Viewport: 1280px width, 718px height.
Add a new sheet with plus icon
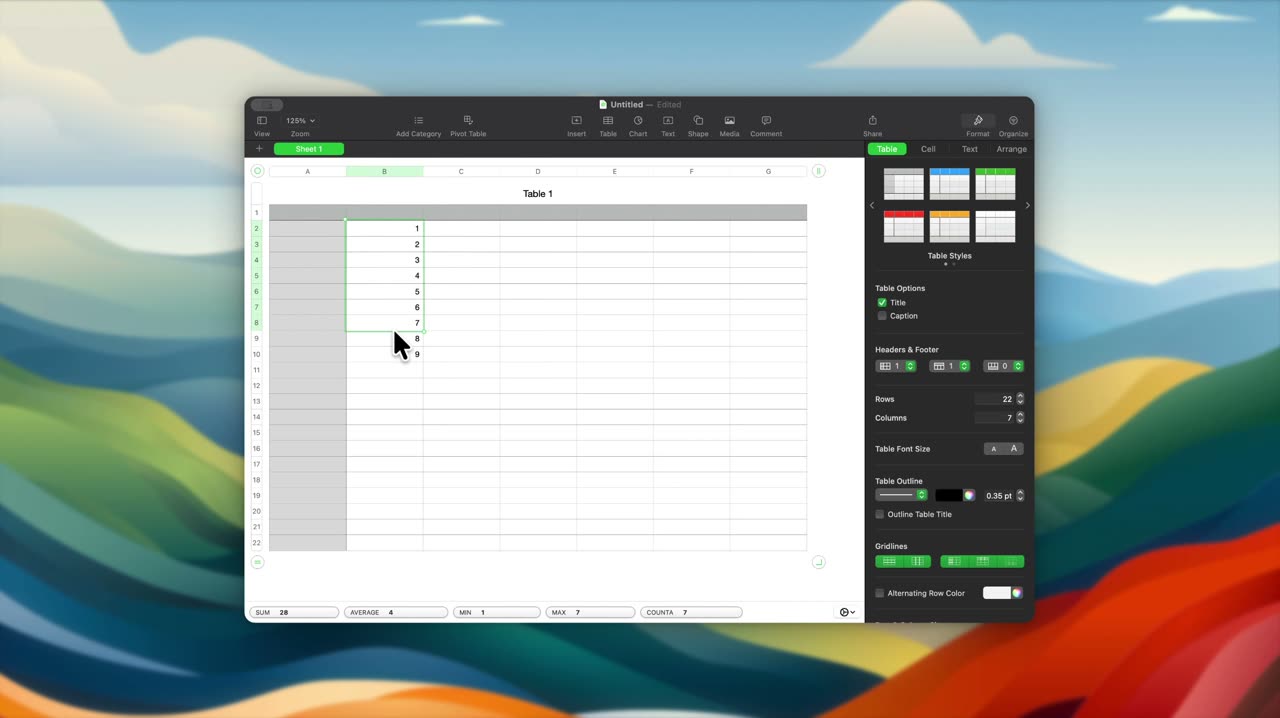coord(259,149)
